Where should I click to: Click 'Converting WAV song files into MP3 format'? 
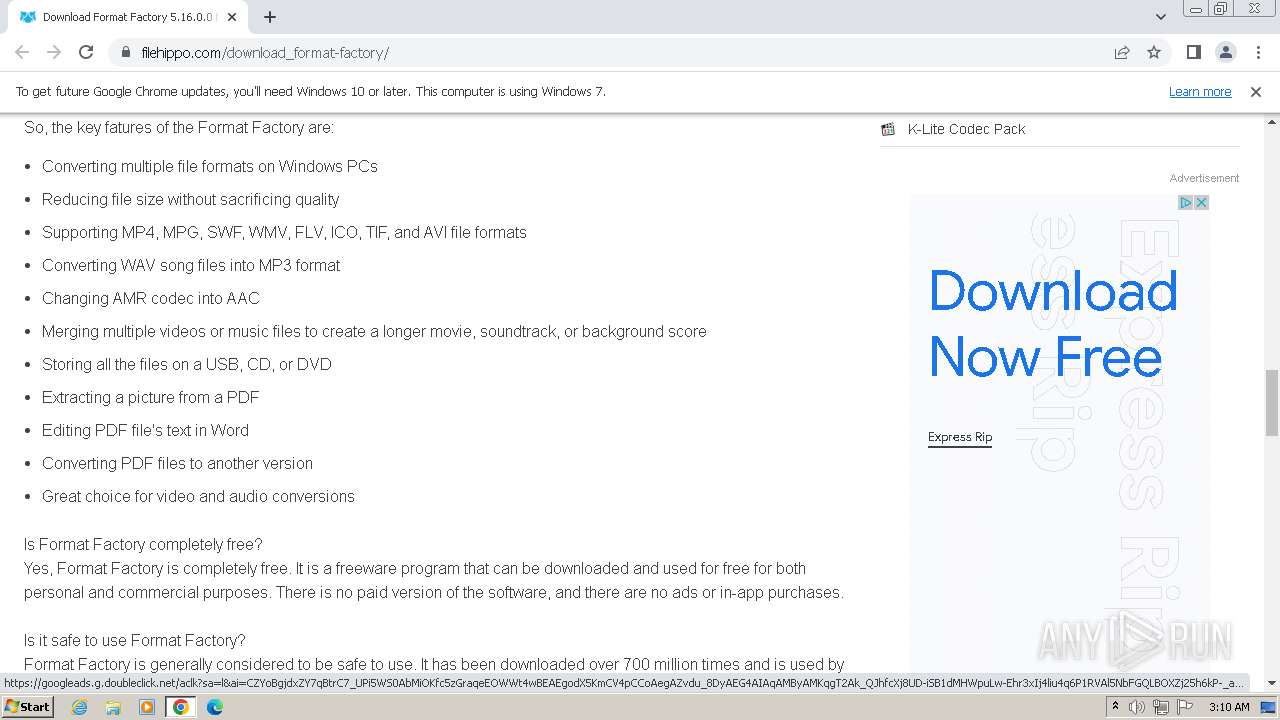[x=191, y=265]
